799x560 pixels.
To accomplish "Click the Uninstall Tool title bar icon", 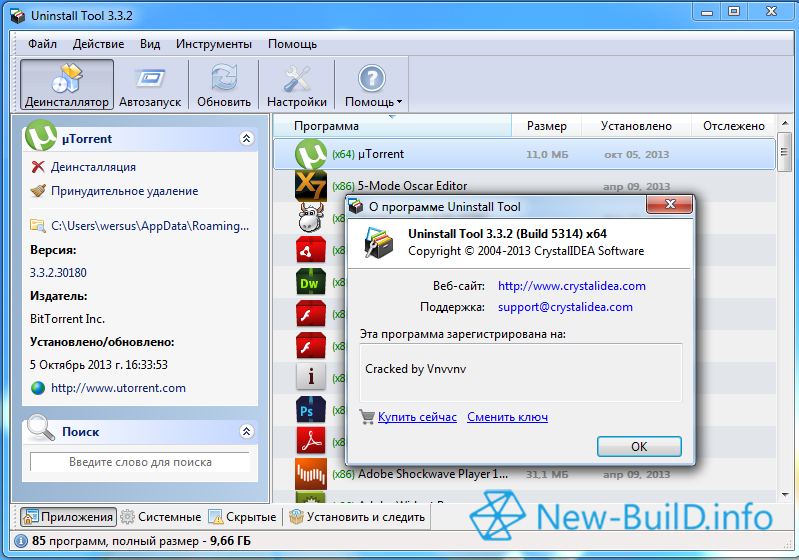I will tap(17, 16).
